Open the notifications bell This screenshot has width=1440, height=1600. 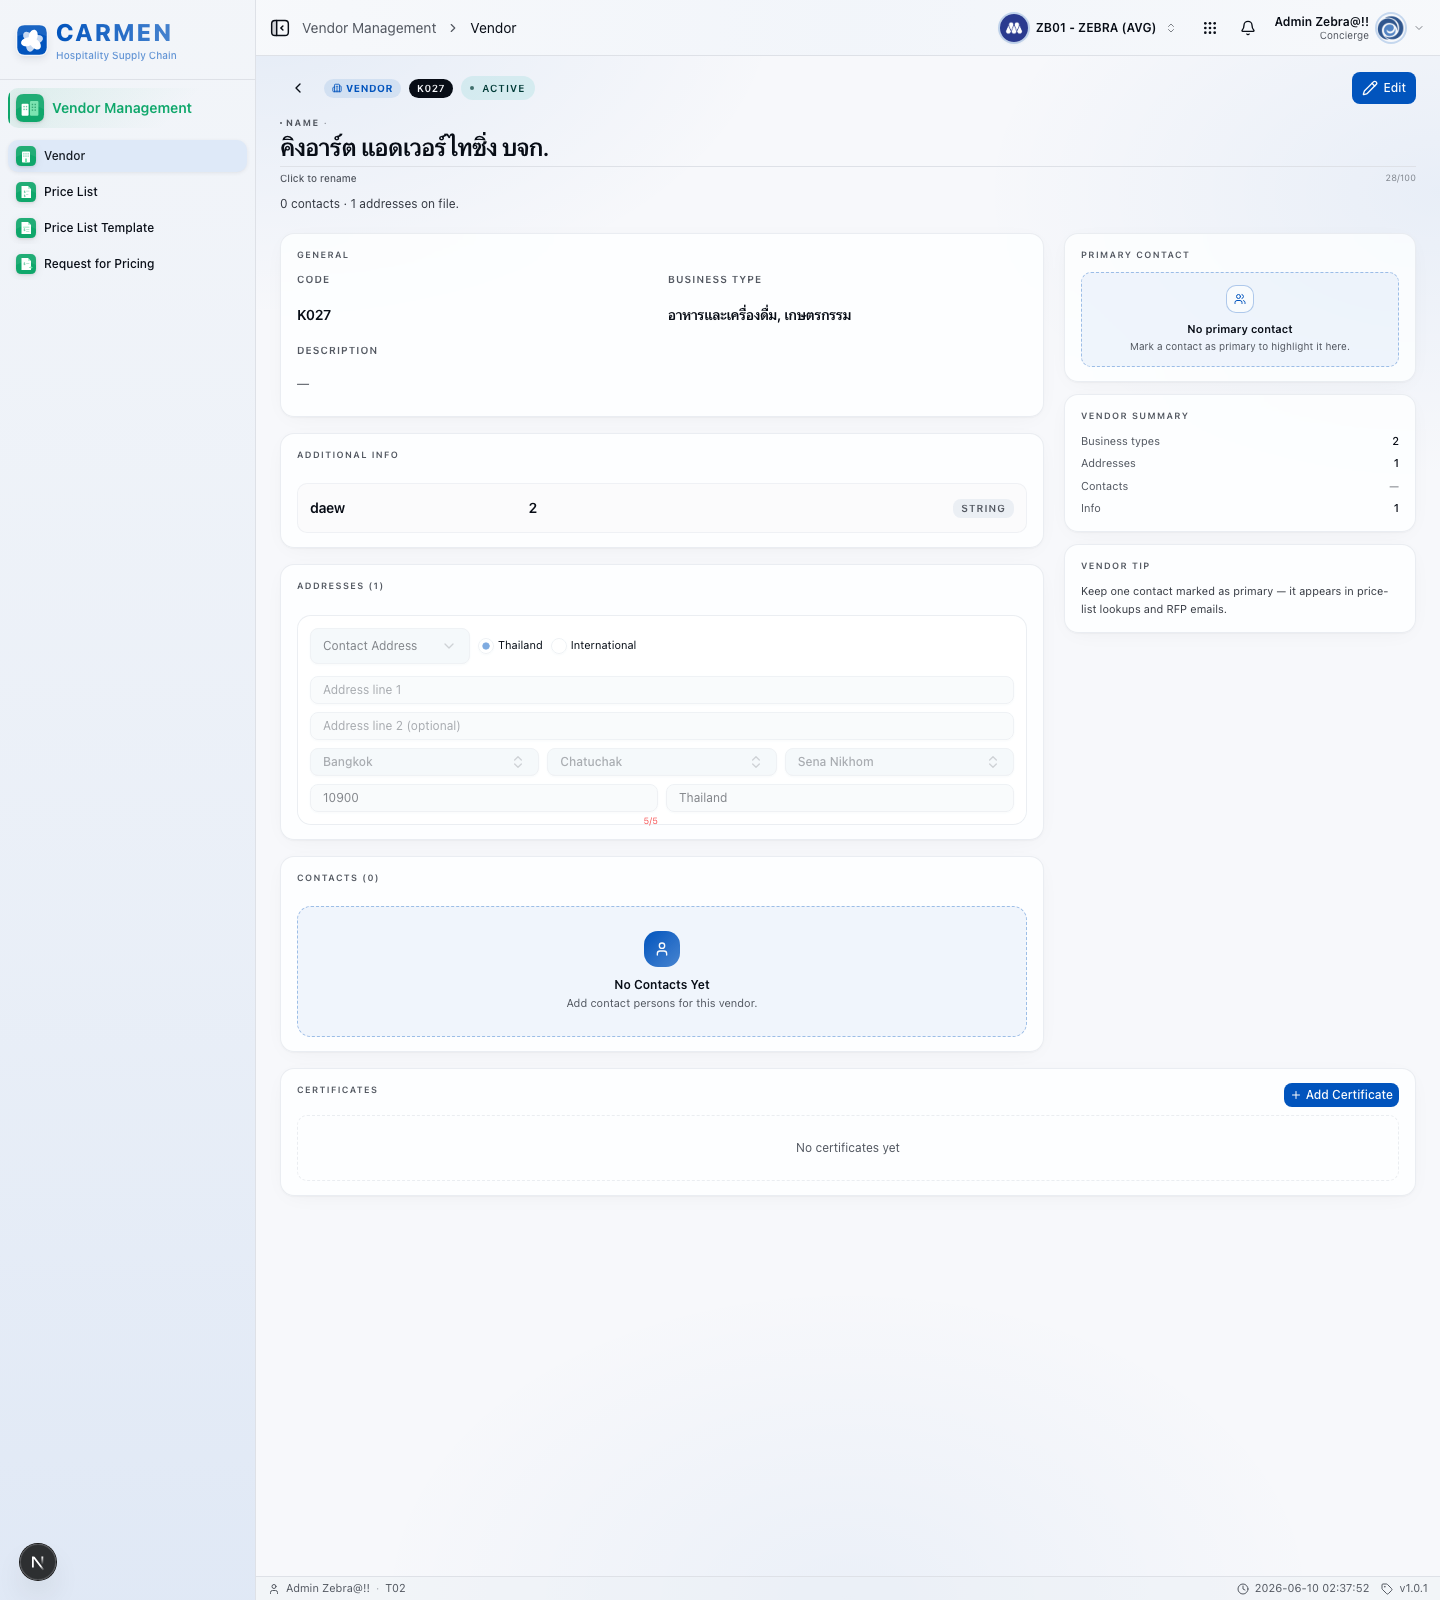(x=1248, y=28)
